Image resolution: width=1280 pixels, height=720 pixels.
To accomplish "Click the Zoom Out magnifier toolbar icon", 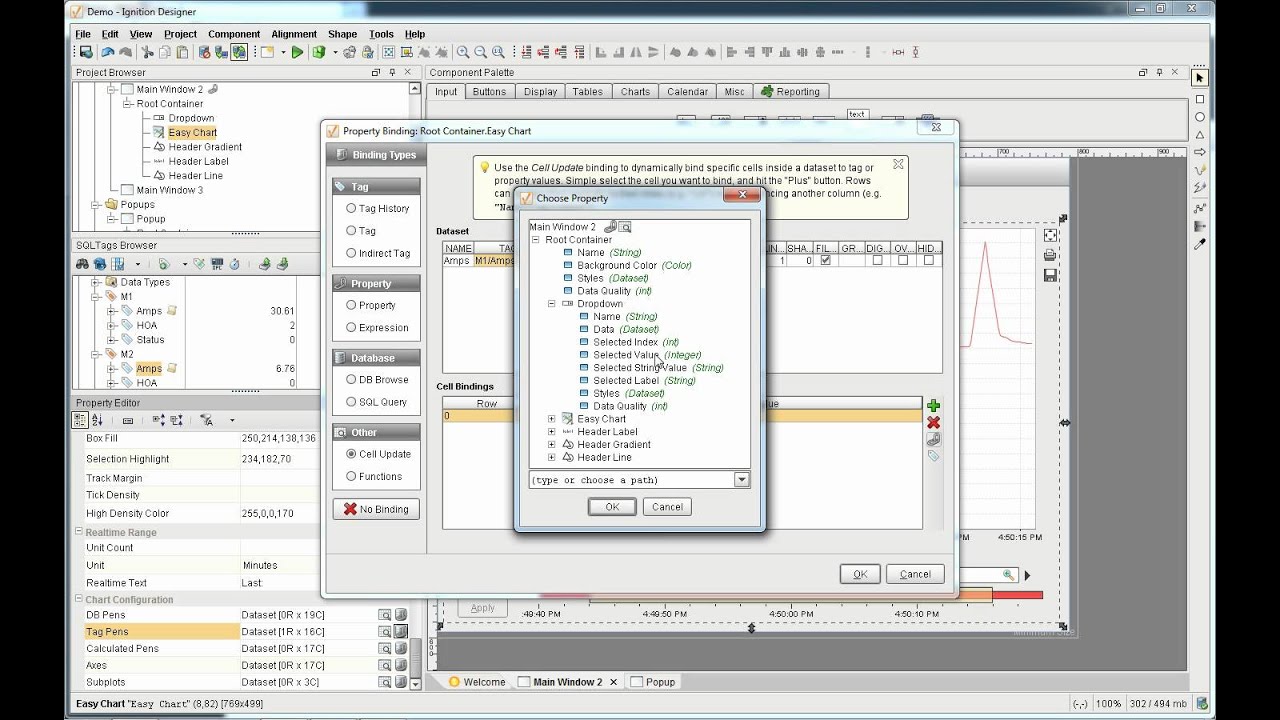I will [x=481, y=52].
